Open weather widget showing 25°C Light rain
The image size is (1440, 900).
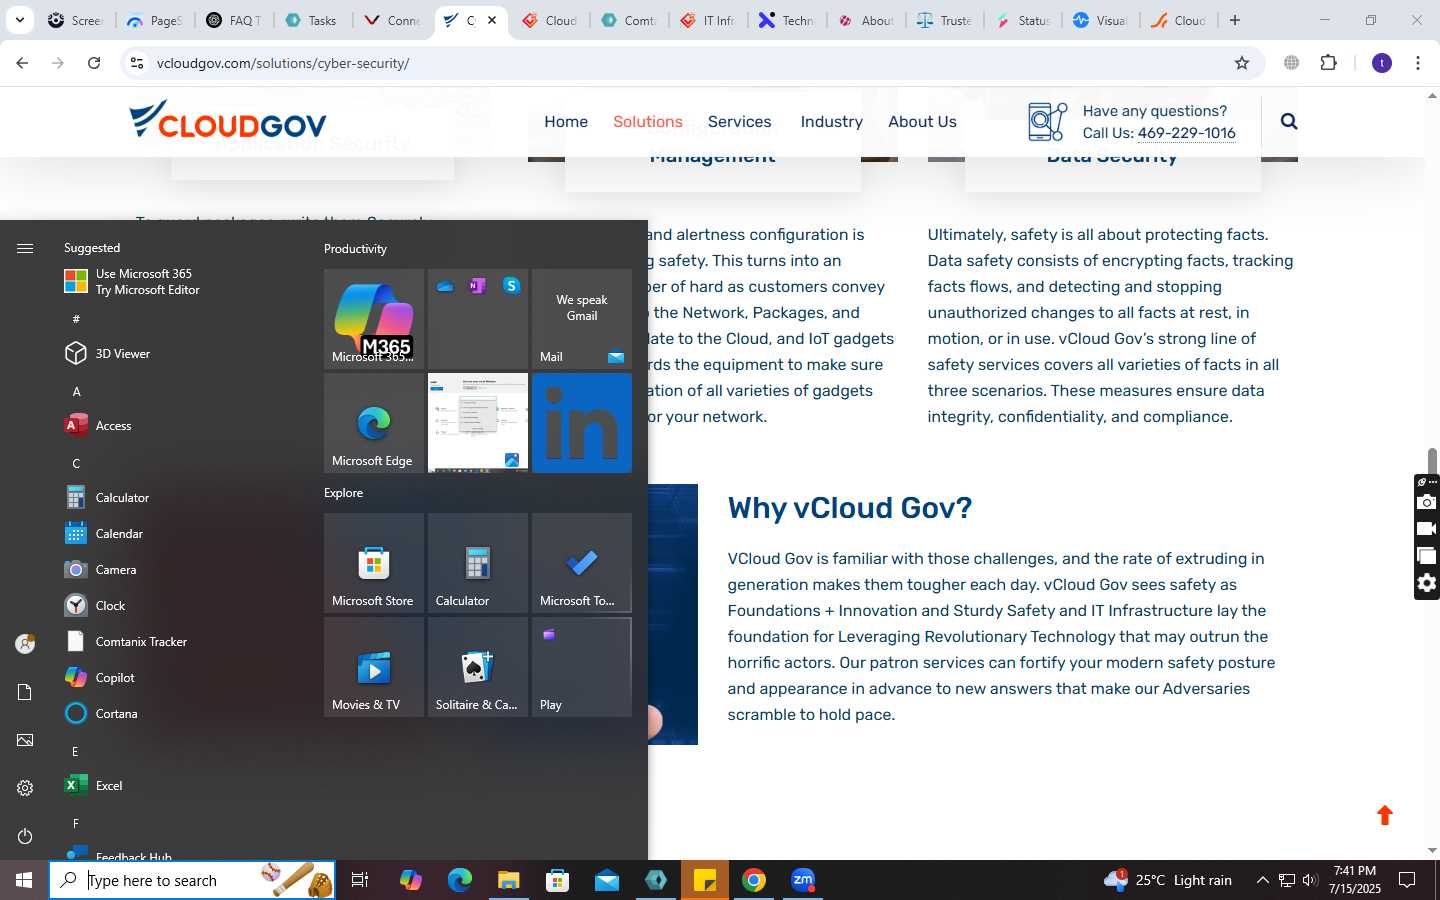click(x=1168, y=880)
